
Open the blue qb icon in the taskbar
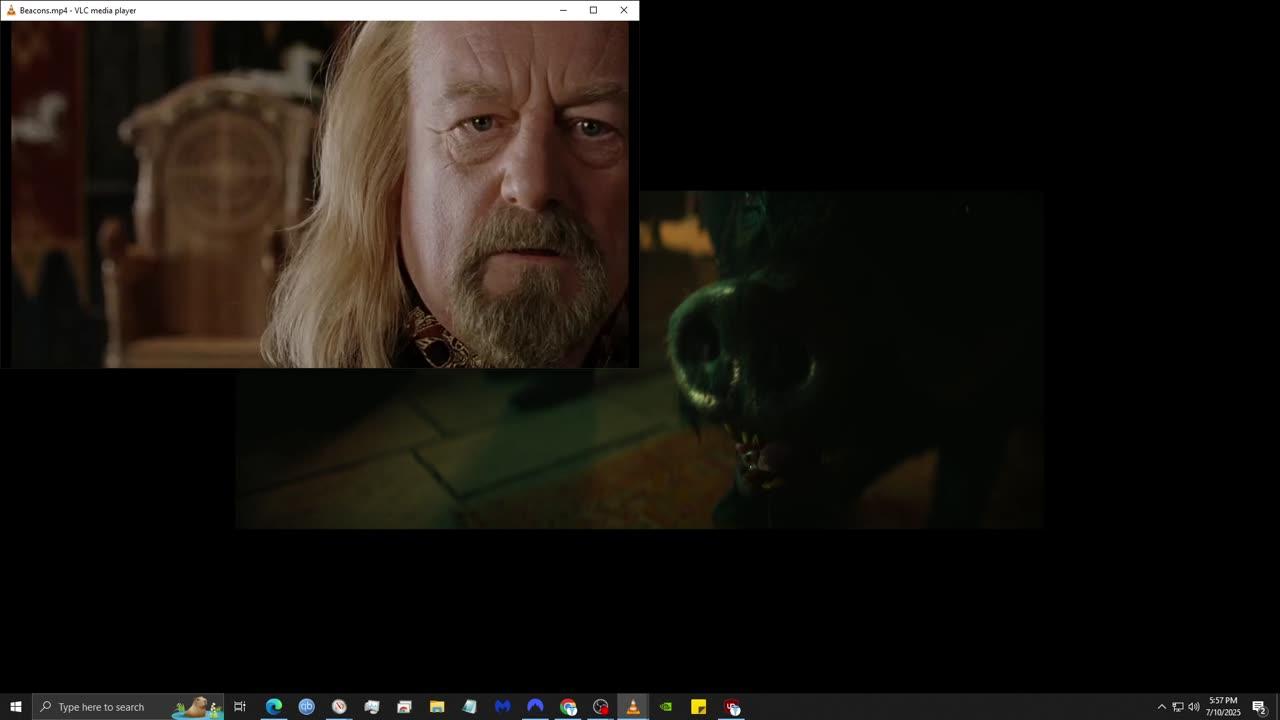(x=306, y=707)
